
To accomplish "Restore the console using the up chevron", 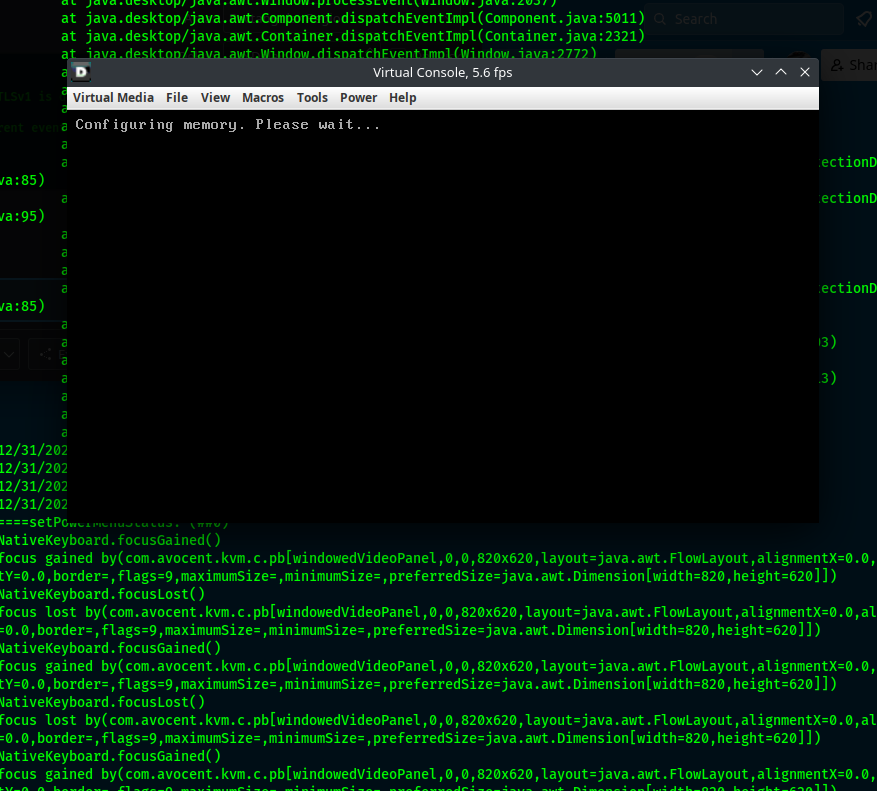I will click(781, 72).
